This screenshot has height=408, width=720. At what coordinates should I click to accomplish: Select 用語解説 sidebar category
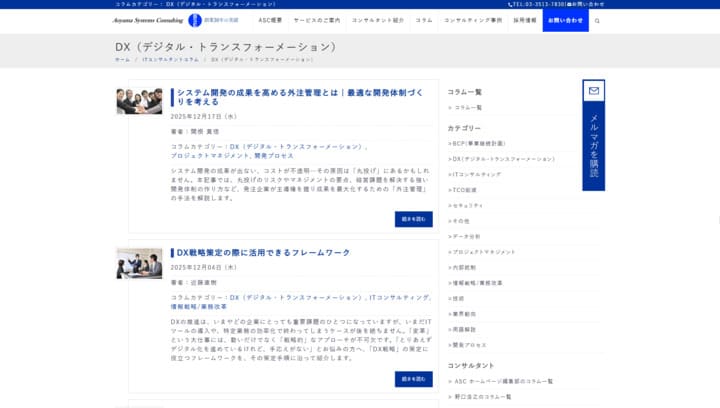pyautogui.click(x=462, y=330)
